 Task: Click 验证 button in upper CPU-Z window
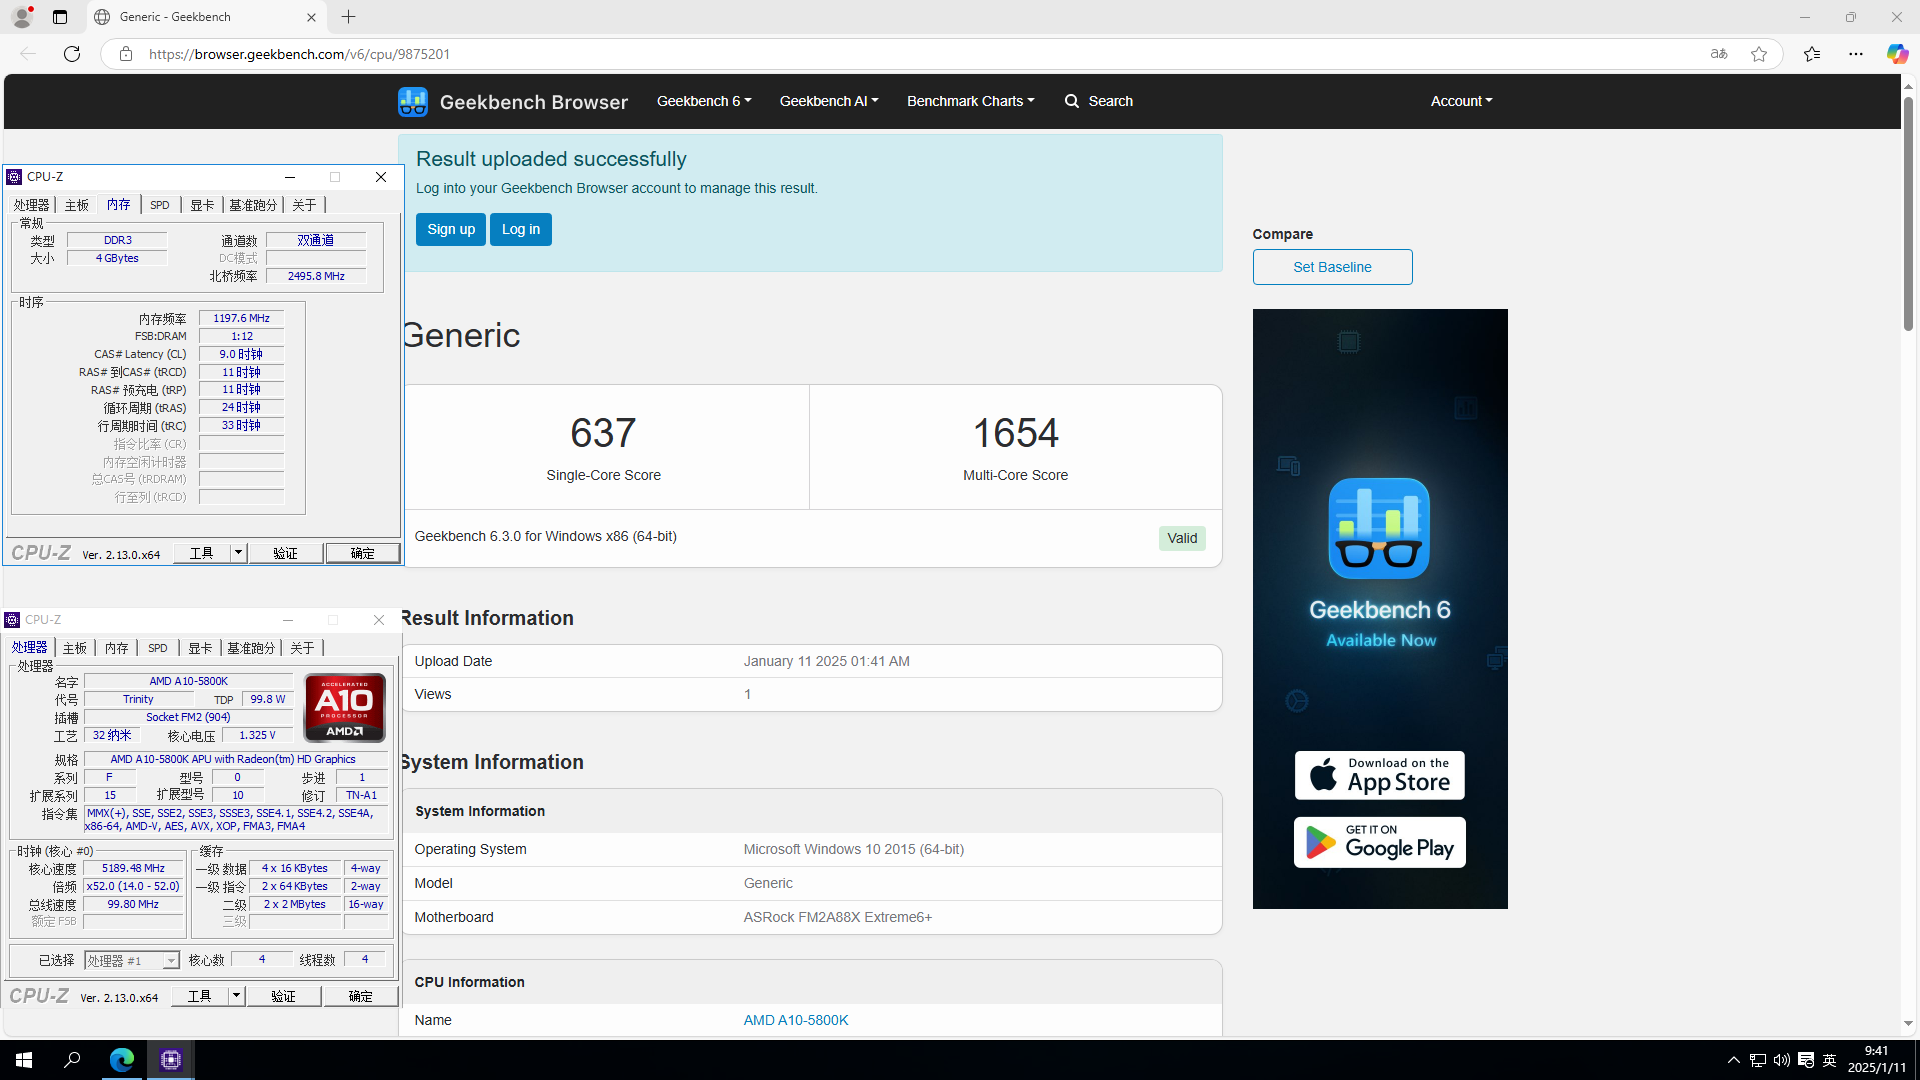click(x=286, y=553)
